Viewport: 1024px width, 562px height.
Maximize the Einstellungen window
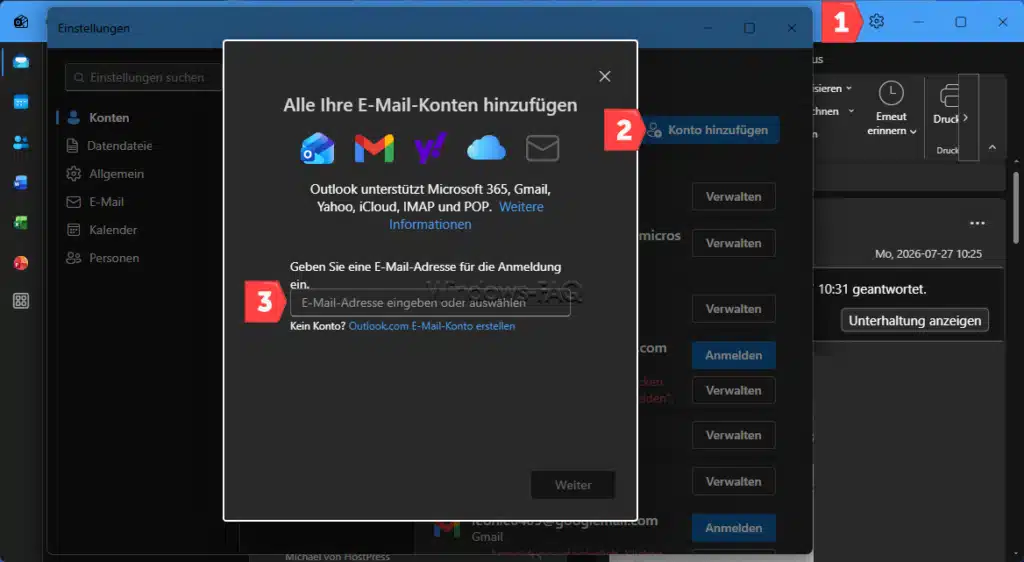pos(750,28)
